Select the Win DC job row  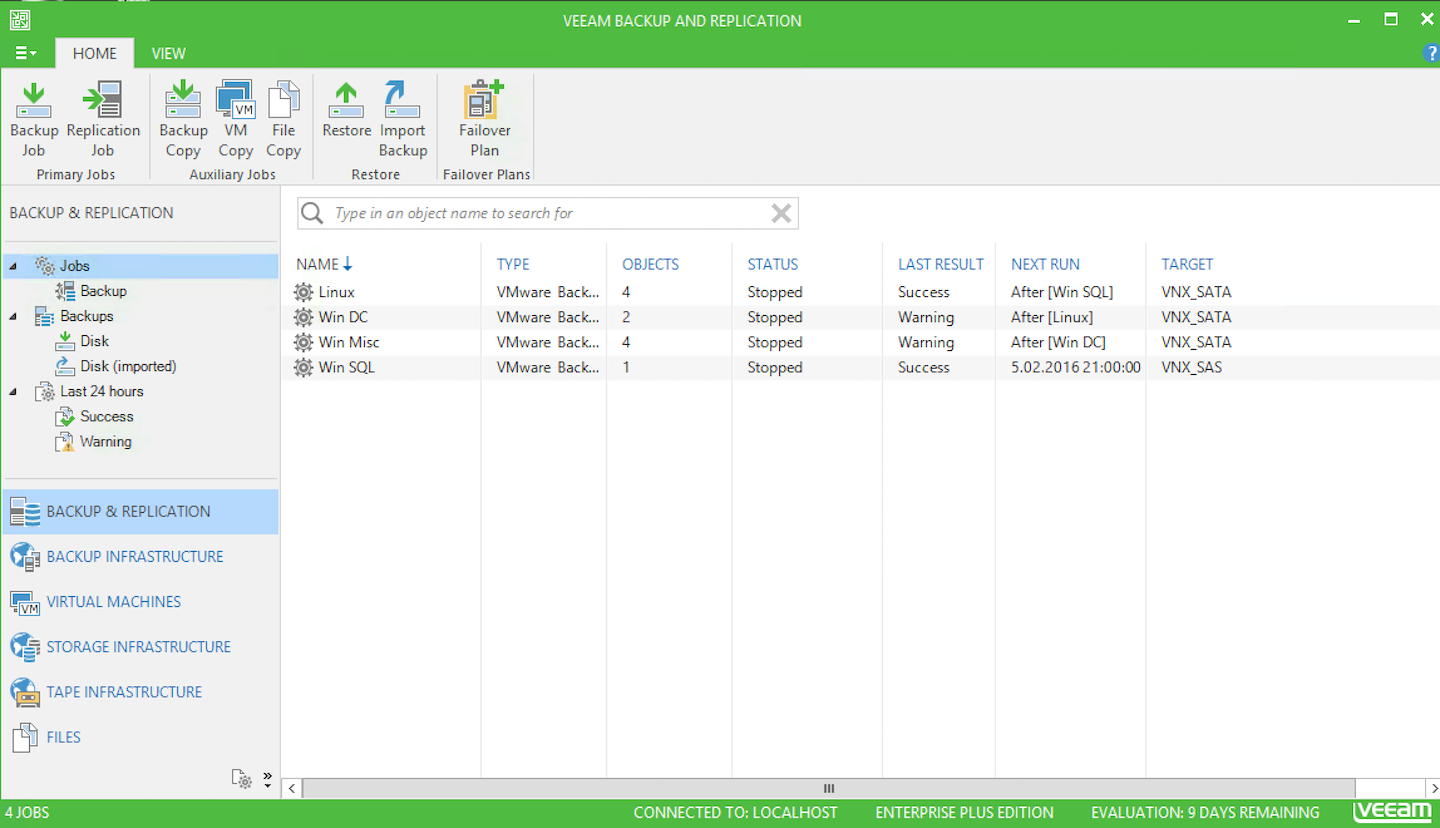click(x=860, y=317)
